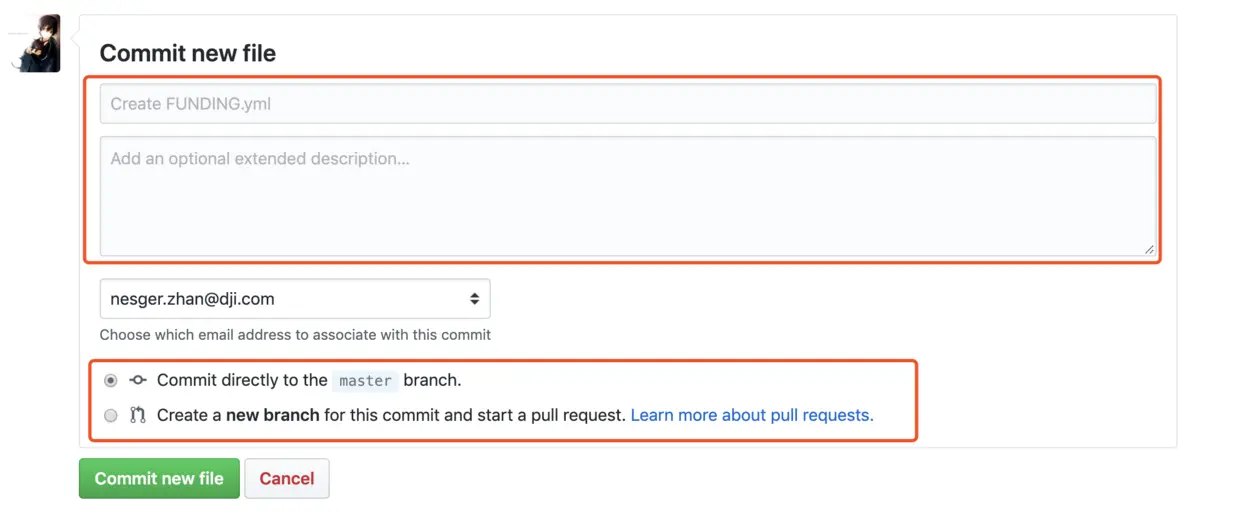Click the "Commit new file" heading

coord(187,54)
